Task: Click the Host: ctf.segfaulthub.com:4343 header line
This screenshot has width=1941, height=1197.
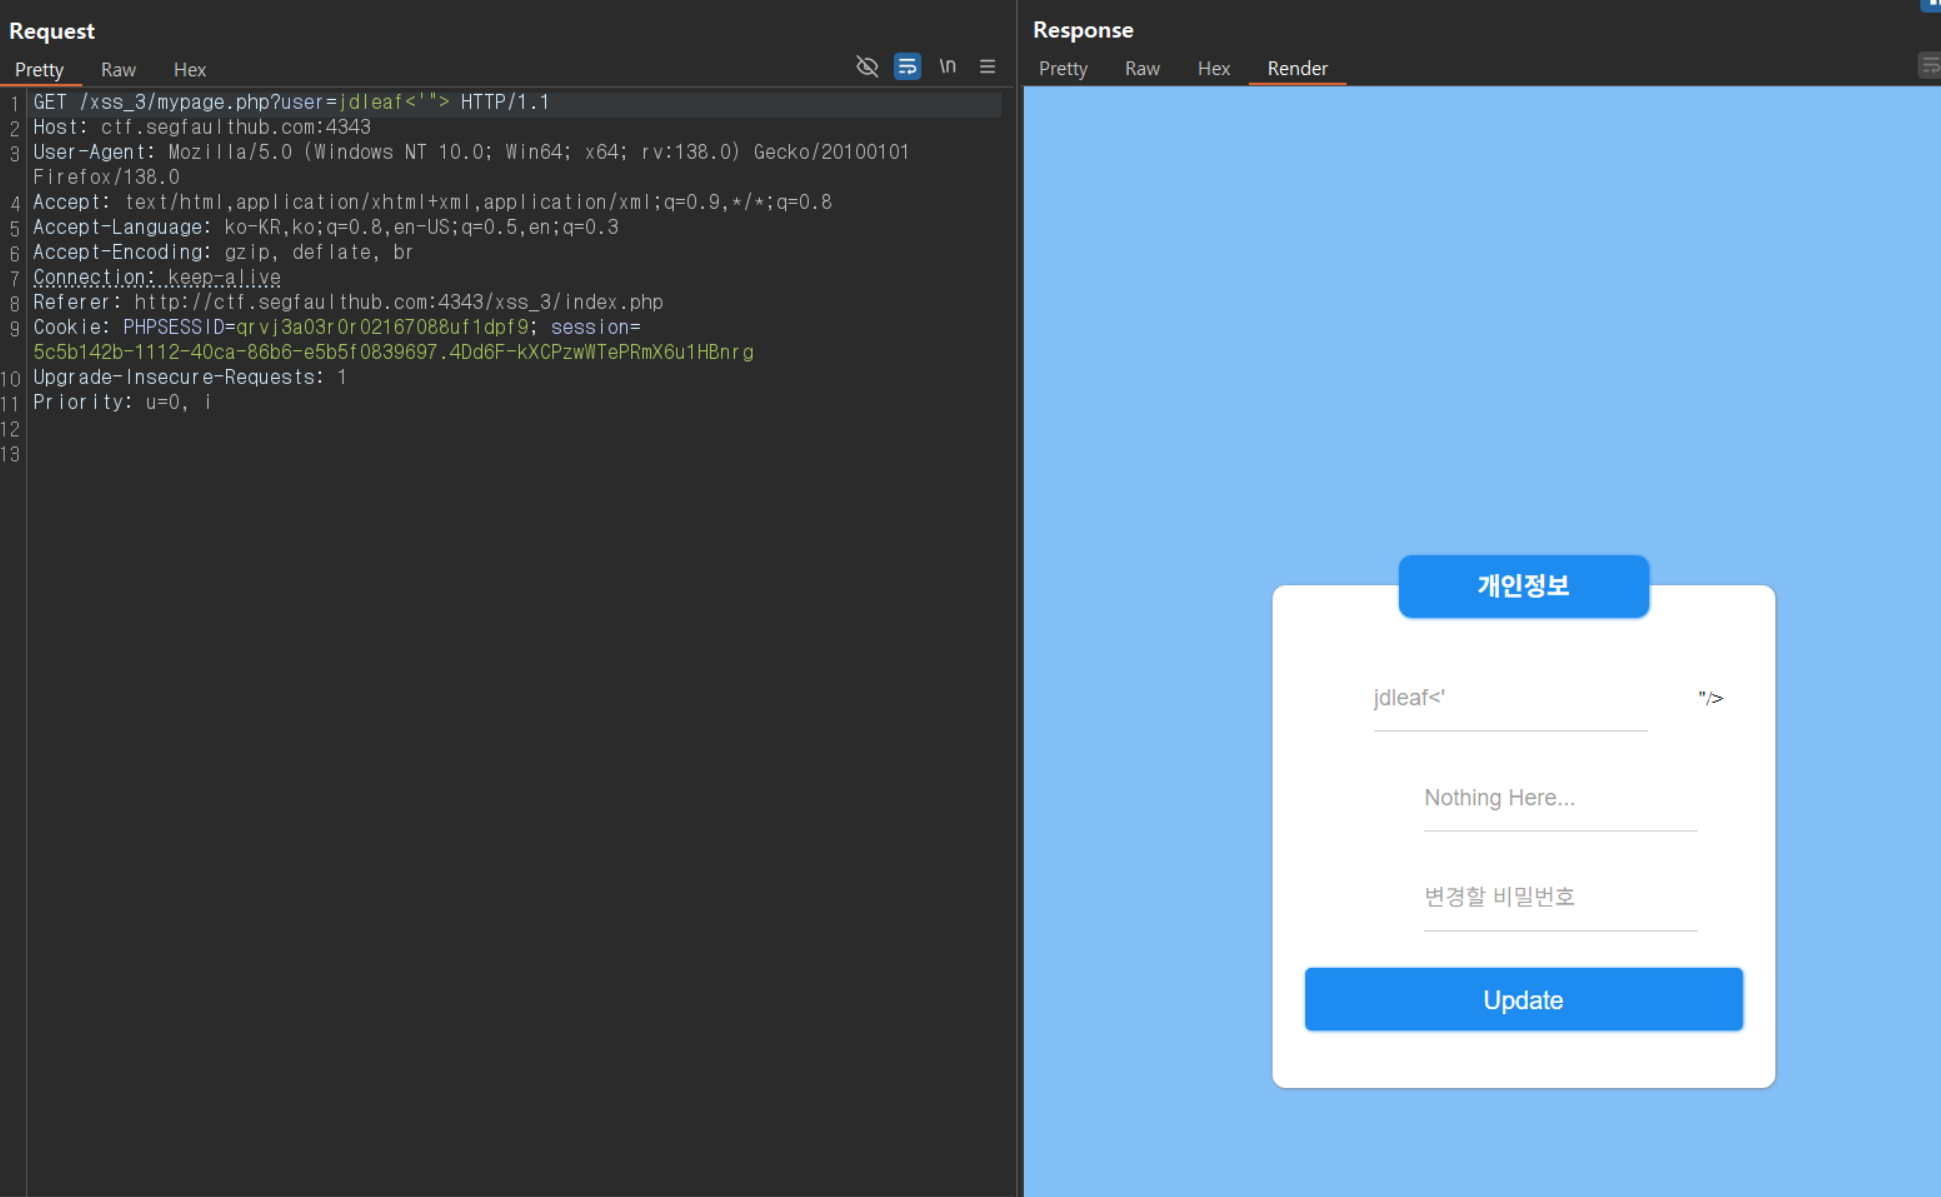Action: tap(202, 127)
